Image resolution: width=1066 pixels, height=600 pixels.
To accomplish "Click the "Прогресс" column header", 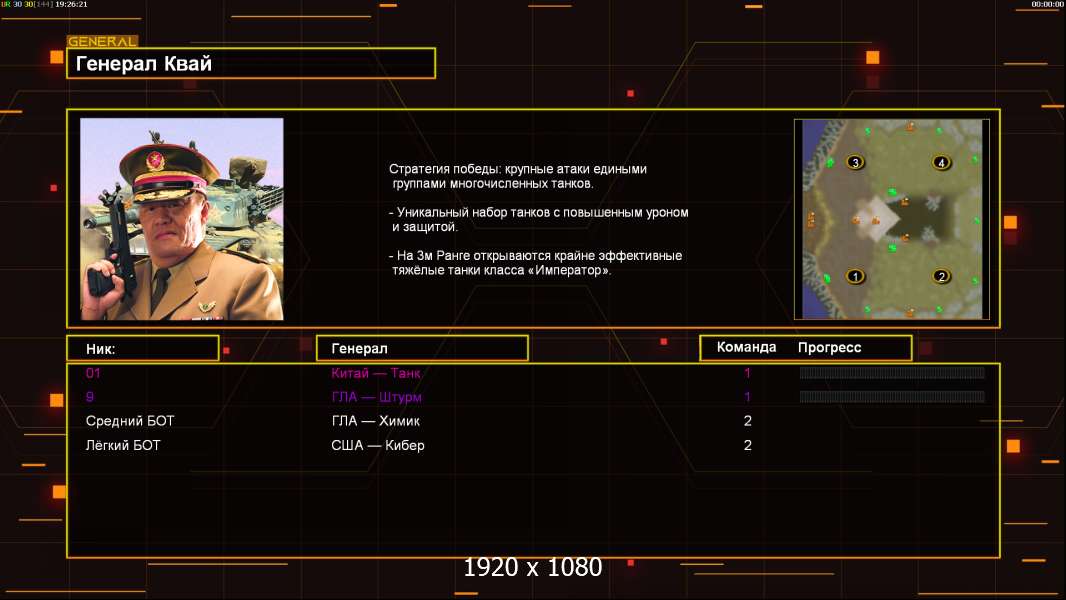I will [829, 348].
